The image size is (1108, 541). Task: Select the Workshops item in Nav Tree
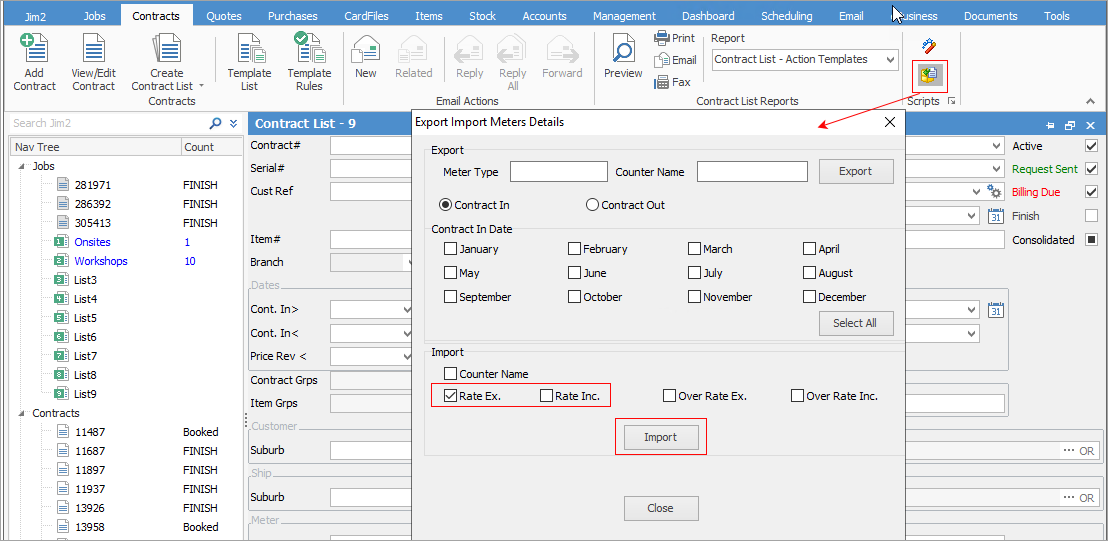point(100,261)
